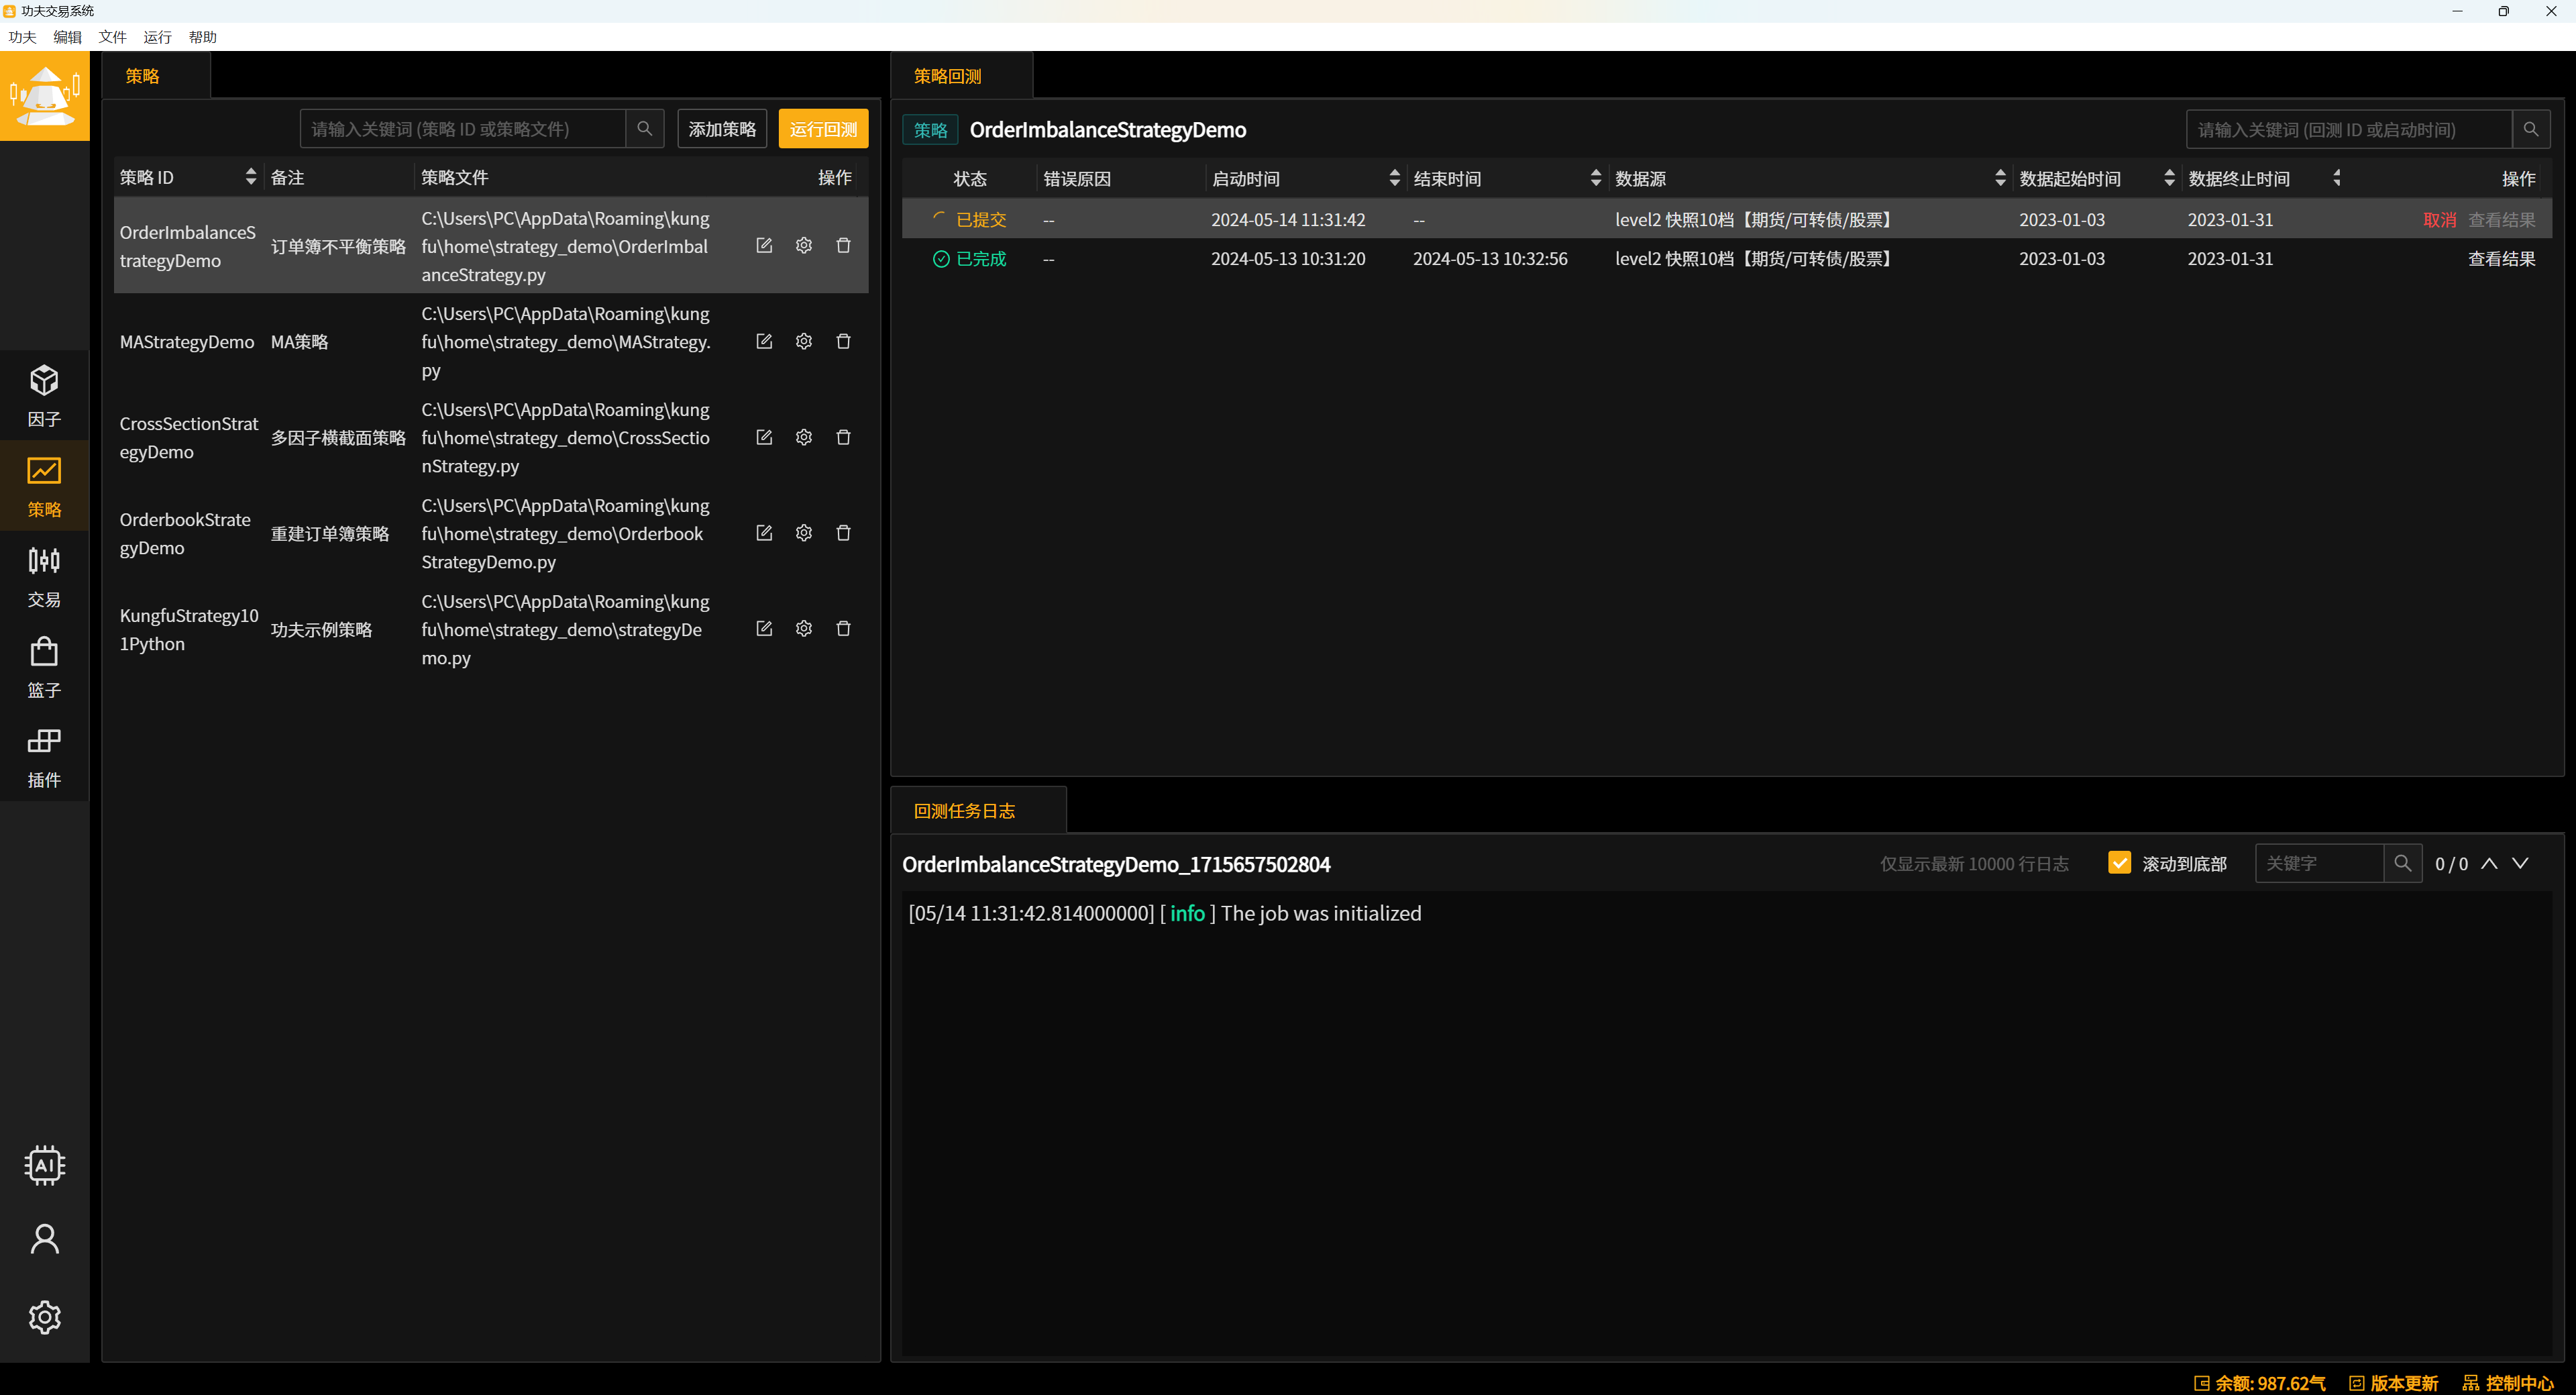Open the 帮助 menu
Image resolution: width=2576 pixels, height=1395 pixels.
point(202,37)
